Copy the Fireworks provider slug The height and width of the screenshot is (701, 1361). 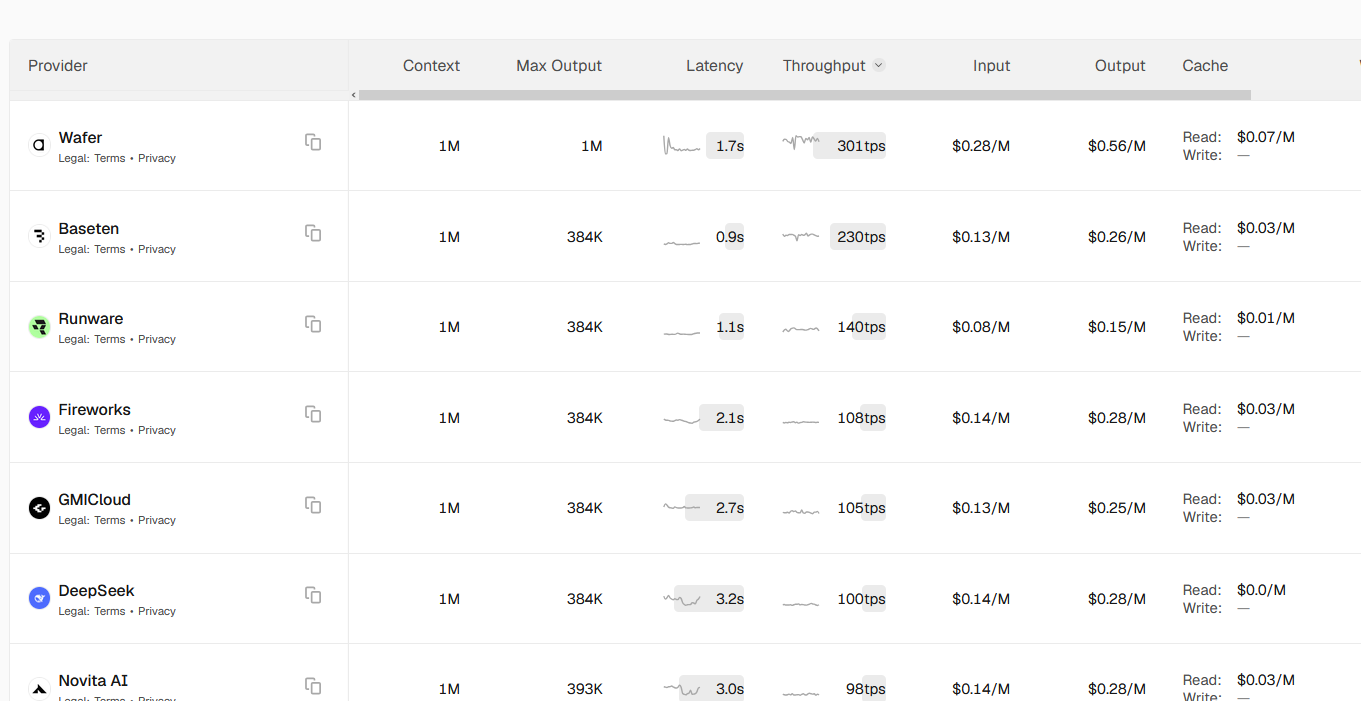tap(313, 414)
